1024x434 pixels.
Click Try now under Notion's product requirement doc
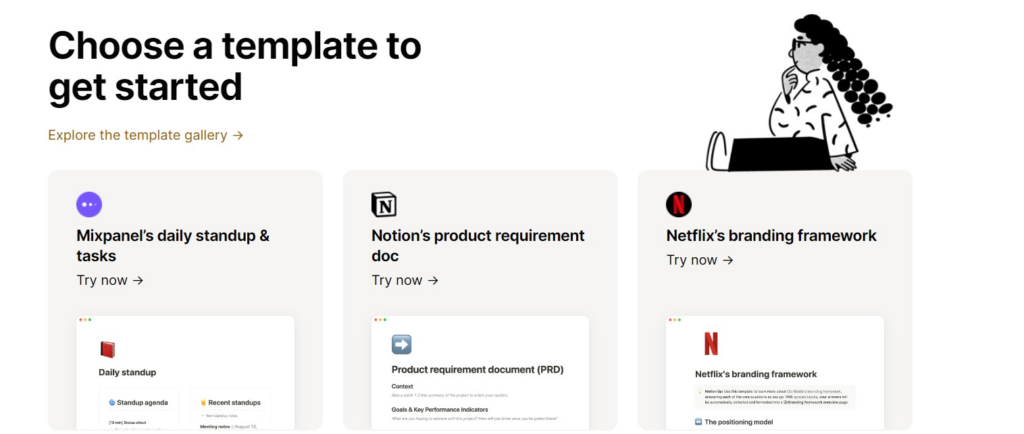click(405, 281)
